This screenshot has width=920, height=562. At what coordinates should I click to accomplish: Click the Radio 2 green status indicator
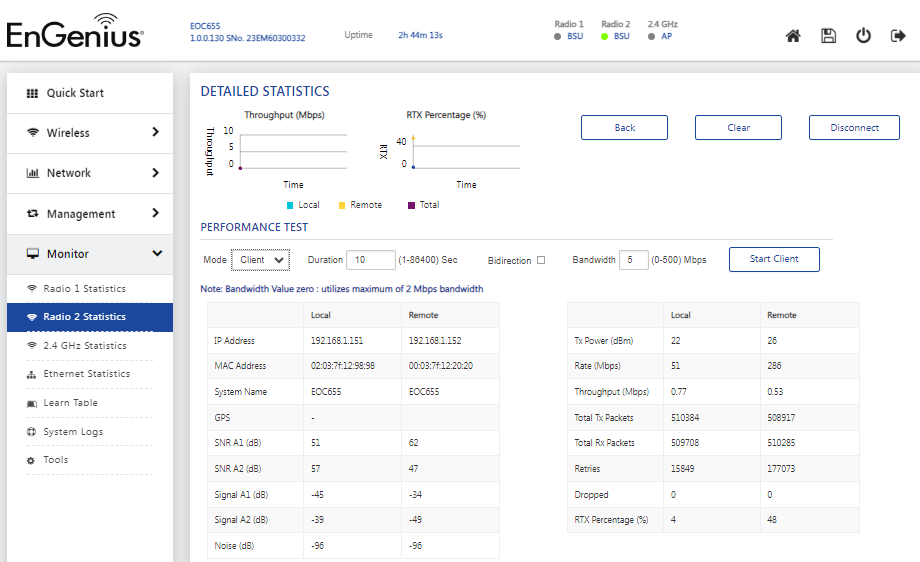[604, 36]
